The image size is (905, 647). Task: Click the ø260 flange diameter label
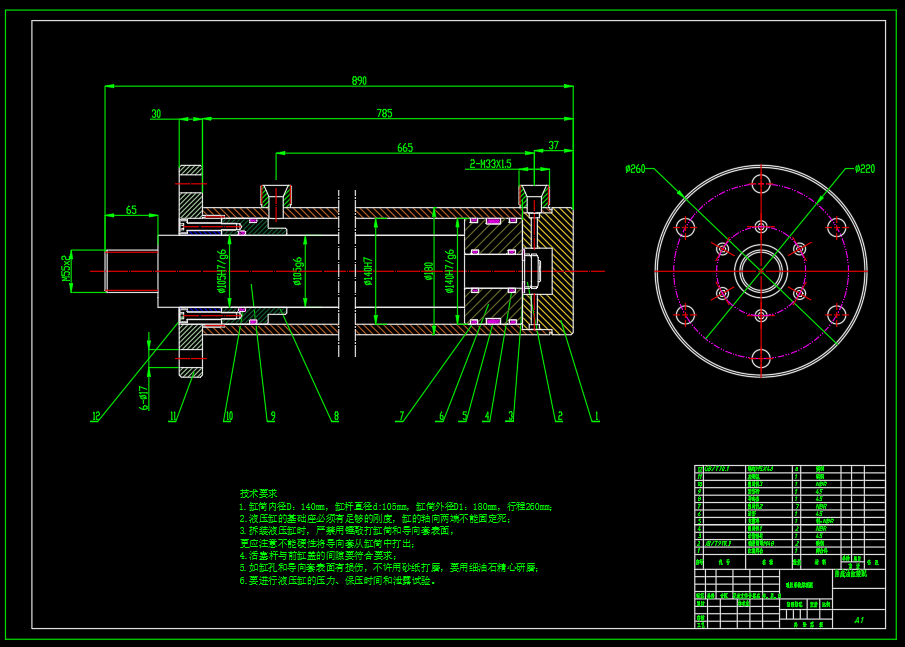635,169
